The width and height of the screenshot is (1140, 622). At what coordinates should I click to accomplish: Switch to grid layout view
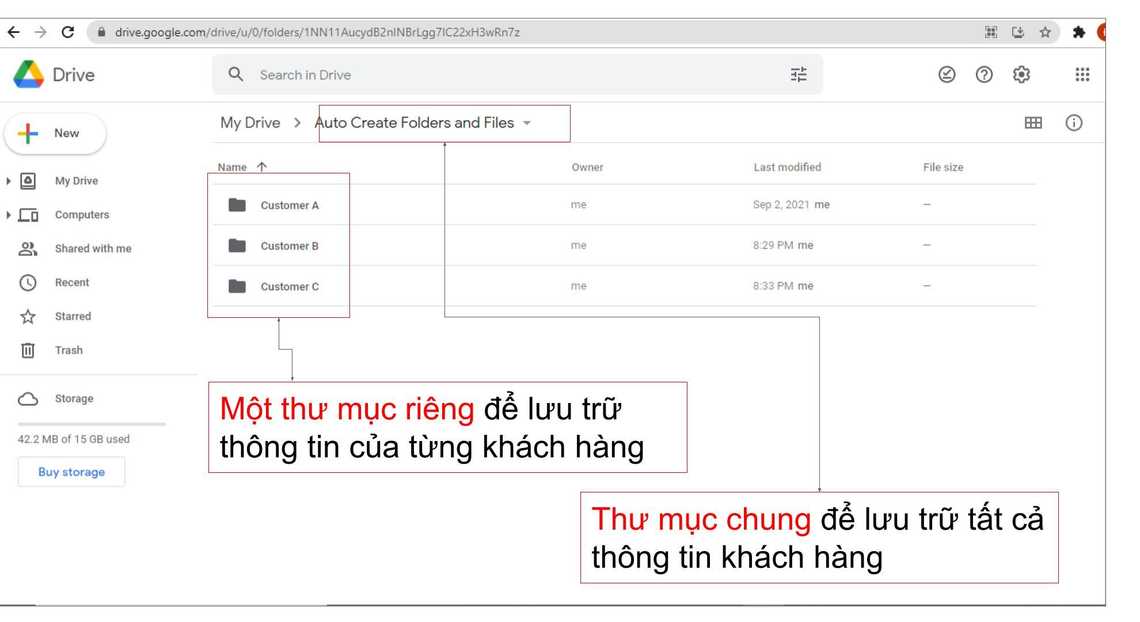coord(1033,123)
